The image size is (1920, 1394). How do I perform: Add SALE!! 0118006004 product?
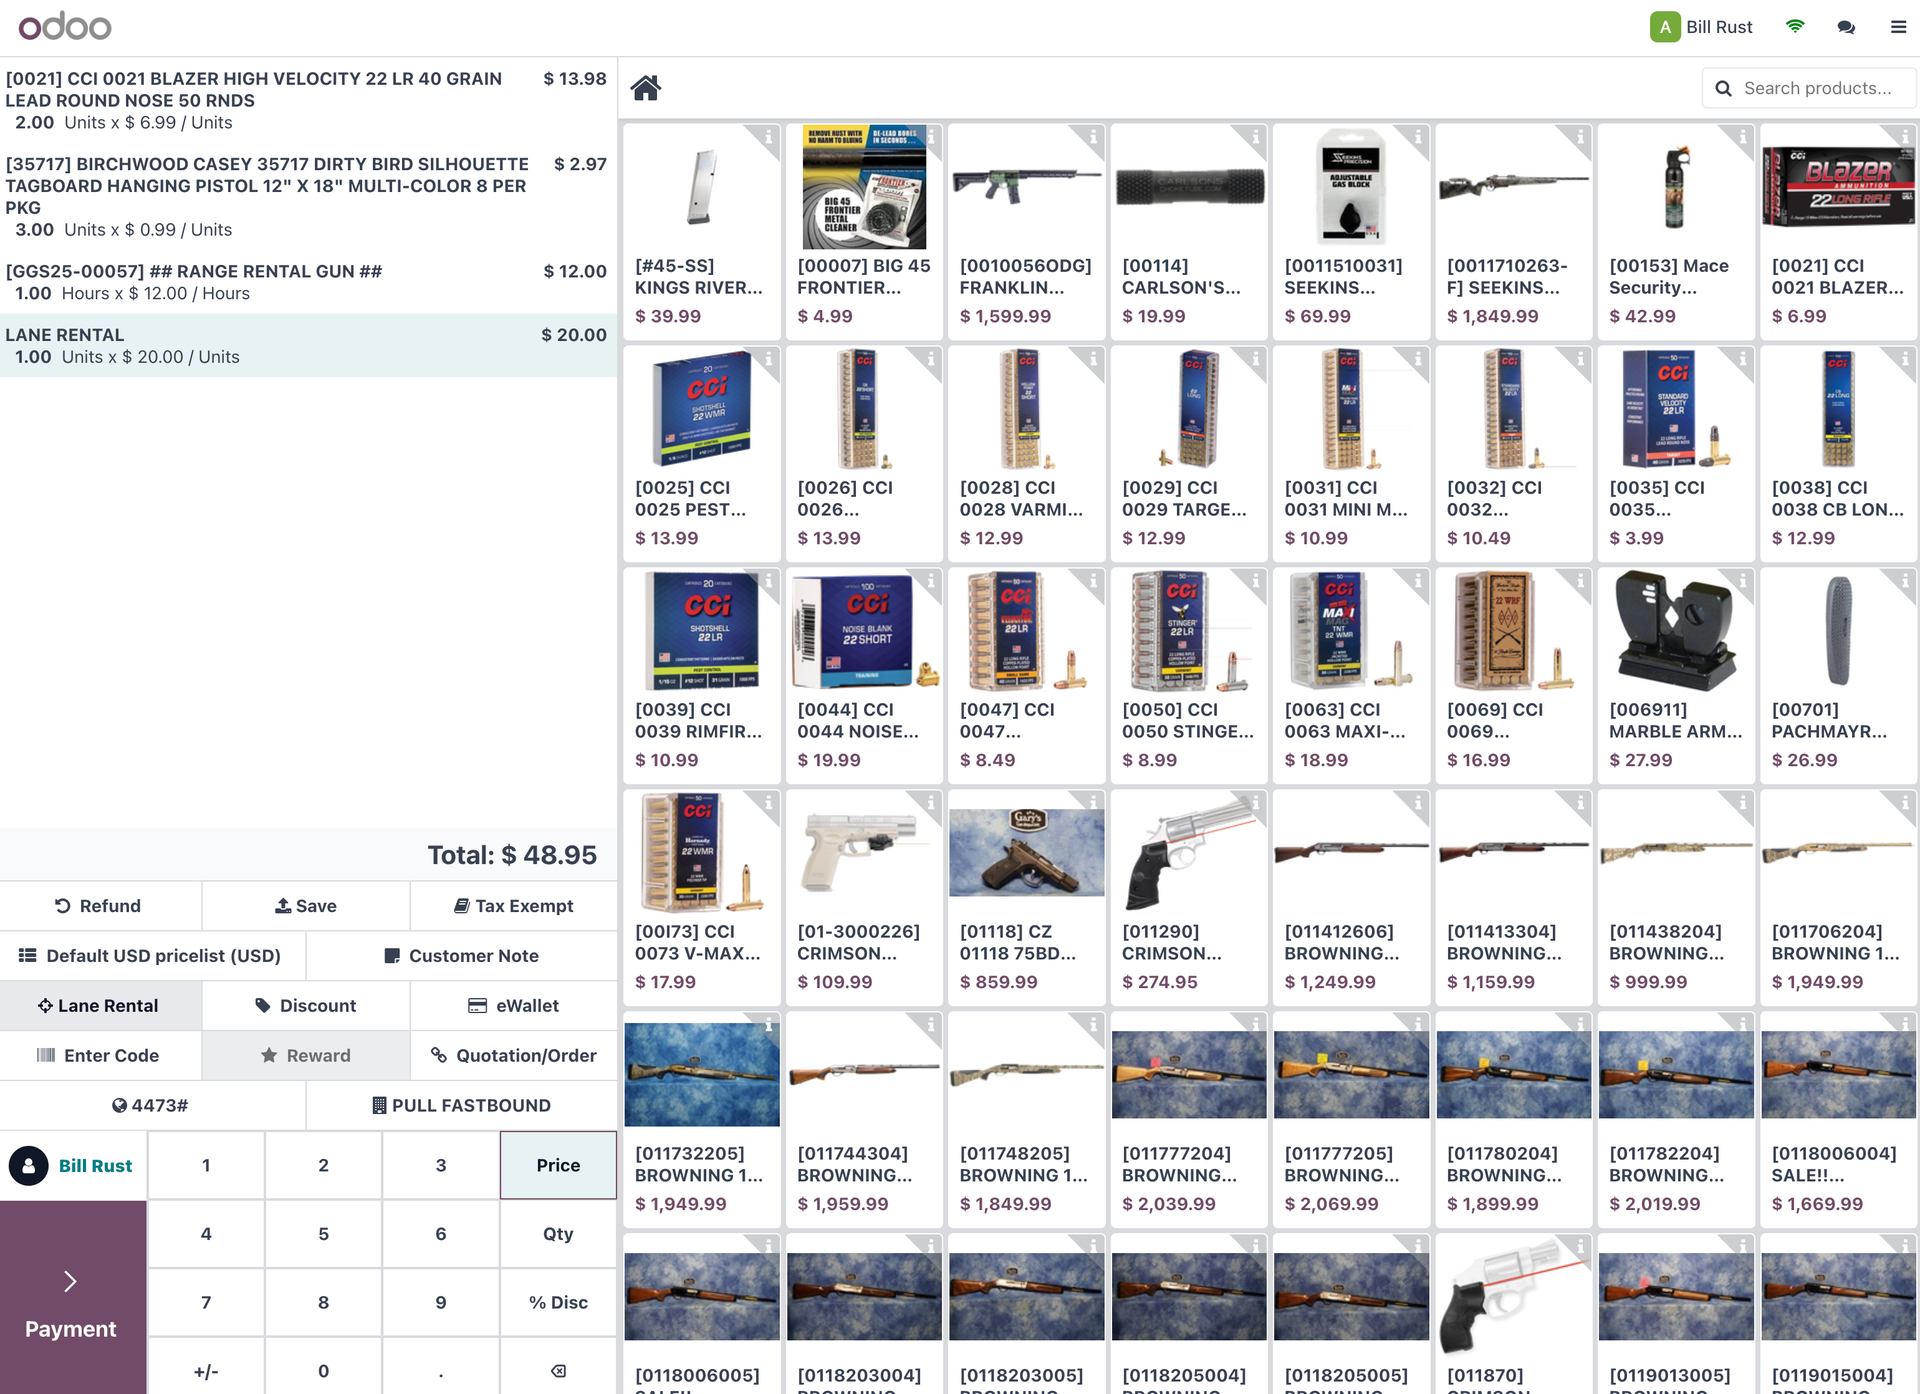(1839, 1120)
